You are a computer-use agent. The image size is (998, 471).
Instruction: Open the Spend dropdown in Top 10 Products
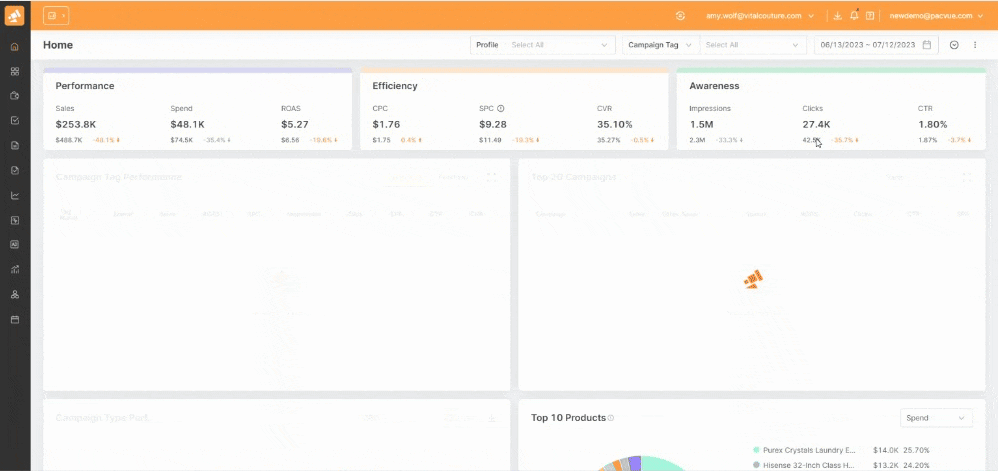(935, 418)
